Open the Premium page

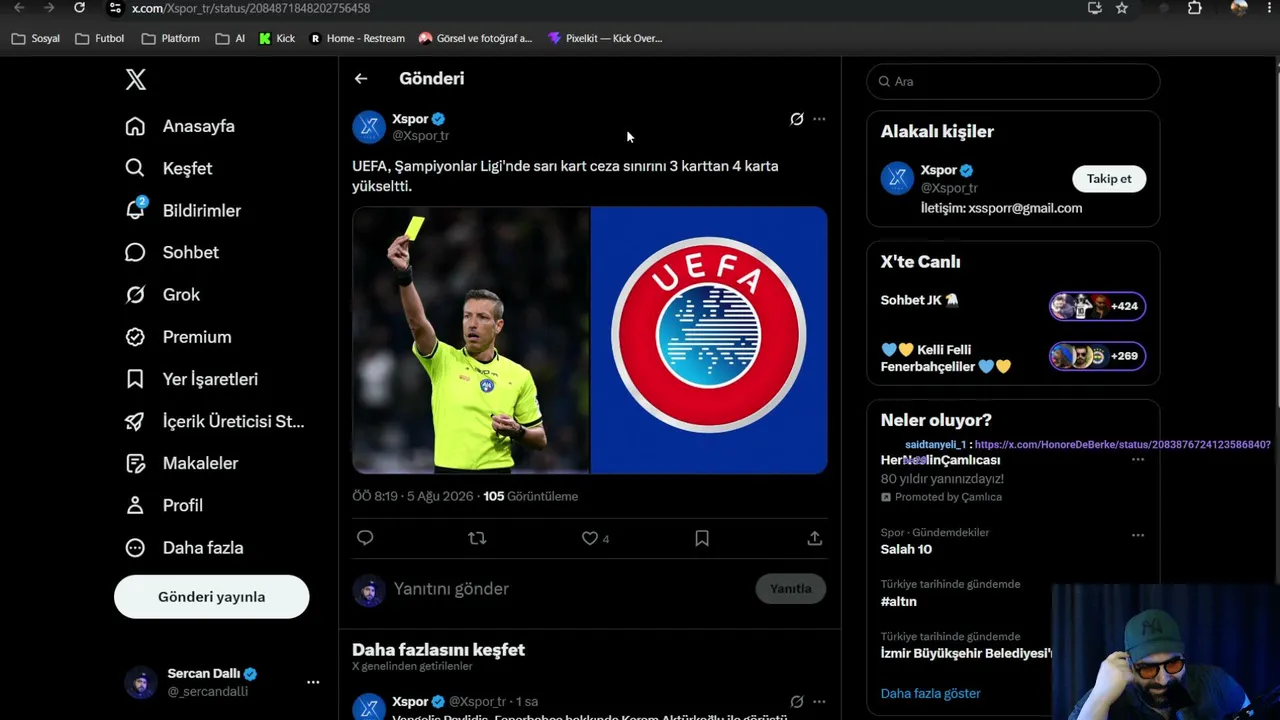pos(178,337)
